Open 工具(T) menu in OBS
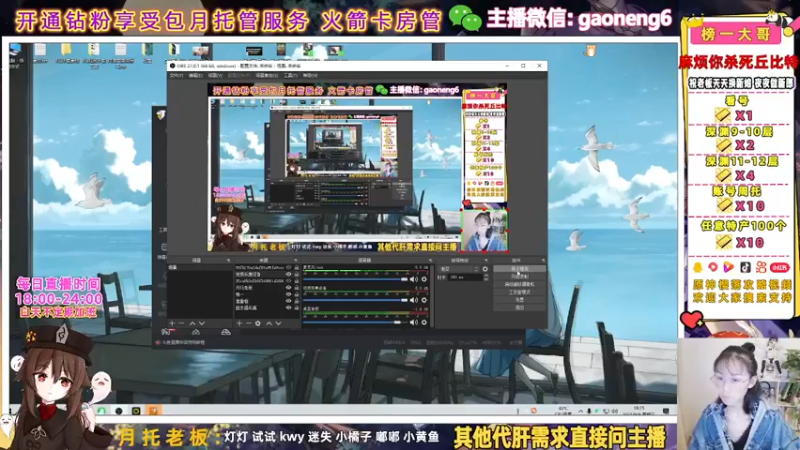 click(x=290, y=76)
